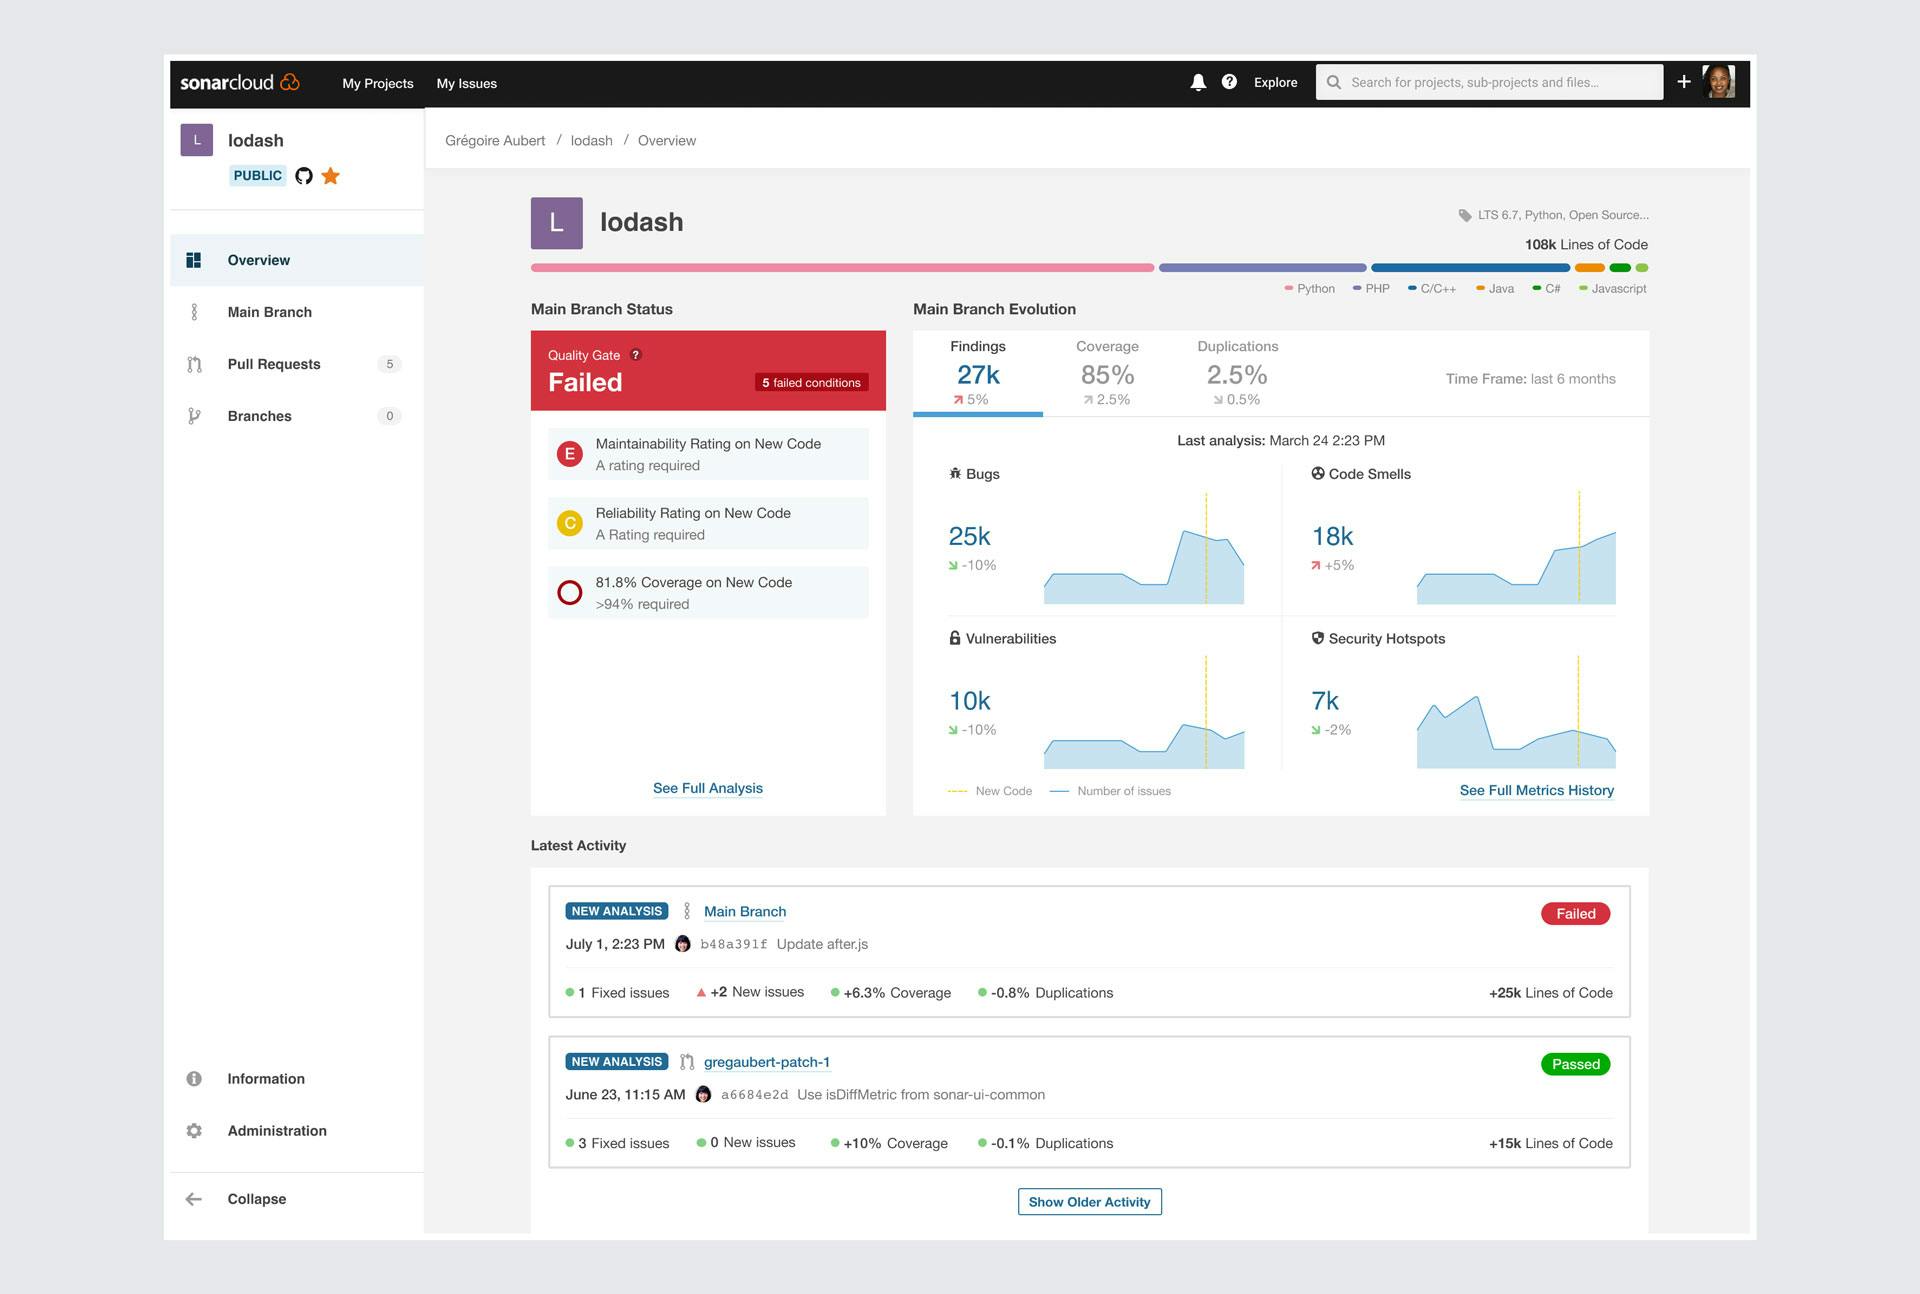Click the blue C/C++ language bar segment
Image resolution: width=1920 pixels, height=1294 pixels.
[x=1470, y=268]
